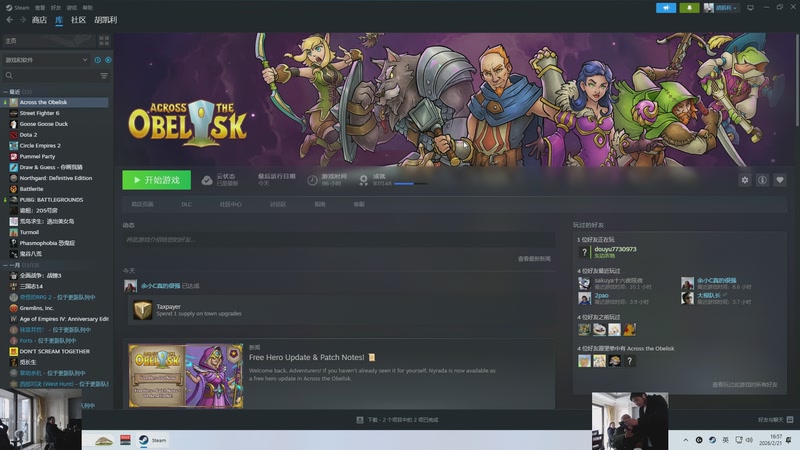Open the 好友 menu
This screenshot has height=450, width=800.
pos(56,8)
